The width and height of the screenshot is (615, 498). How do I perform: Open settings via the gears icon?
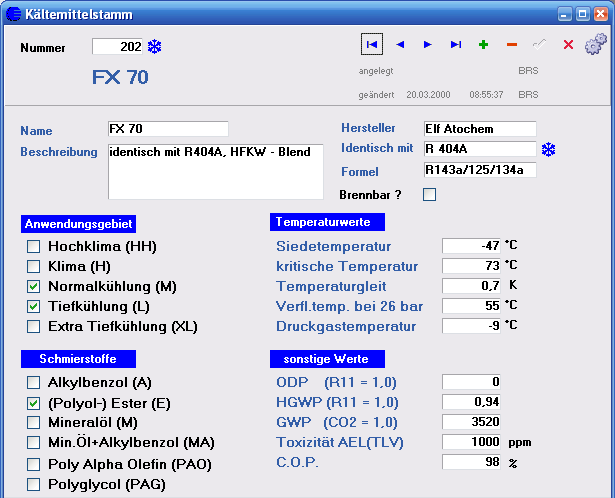pos(596,44)
